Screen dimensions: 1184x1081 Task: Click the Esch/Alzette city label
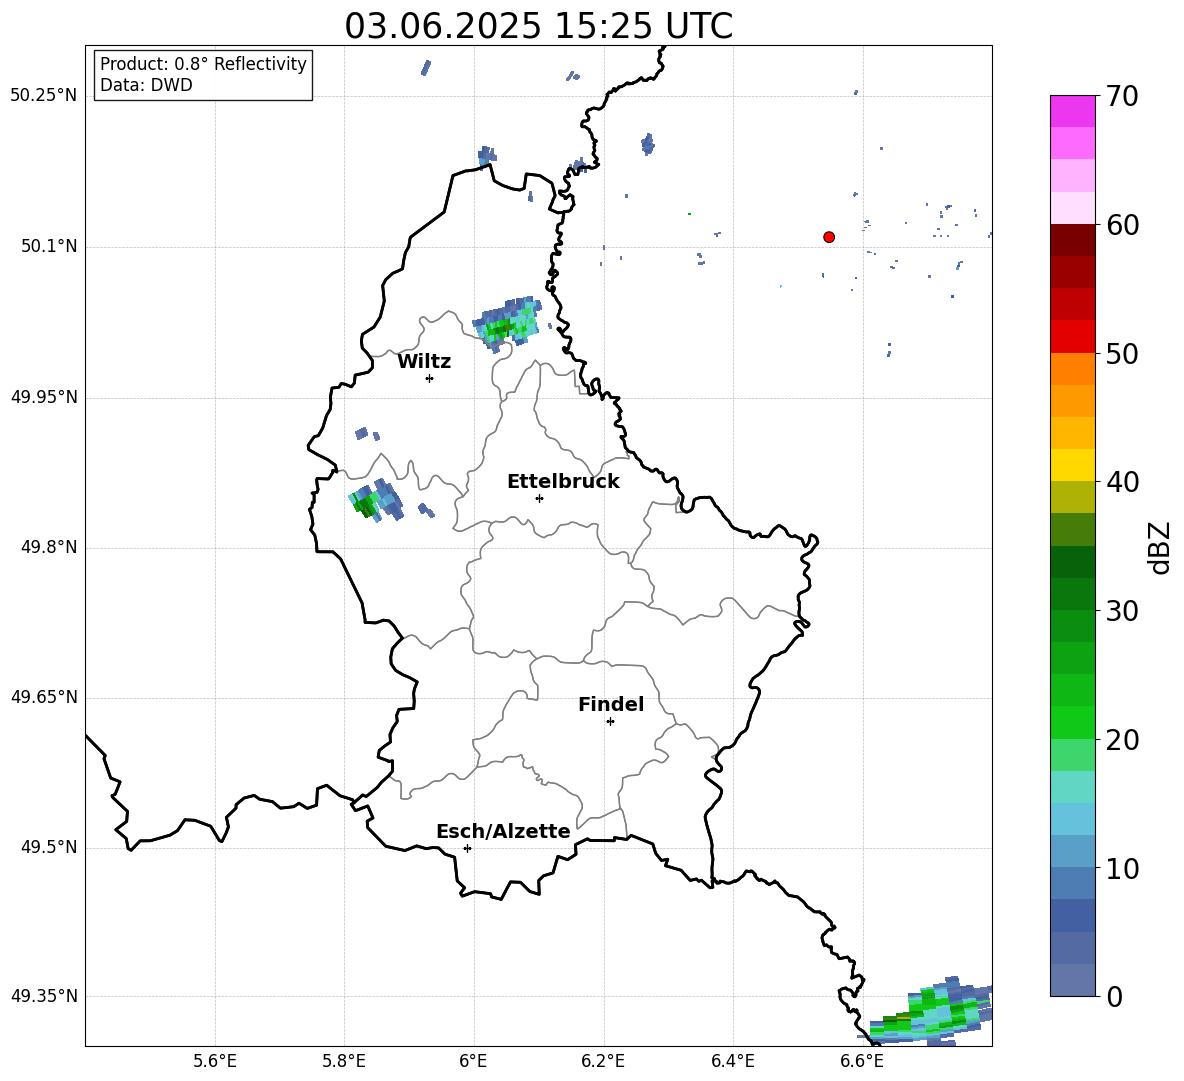click(503, 831)
